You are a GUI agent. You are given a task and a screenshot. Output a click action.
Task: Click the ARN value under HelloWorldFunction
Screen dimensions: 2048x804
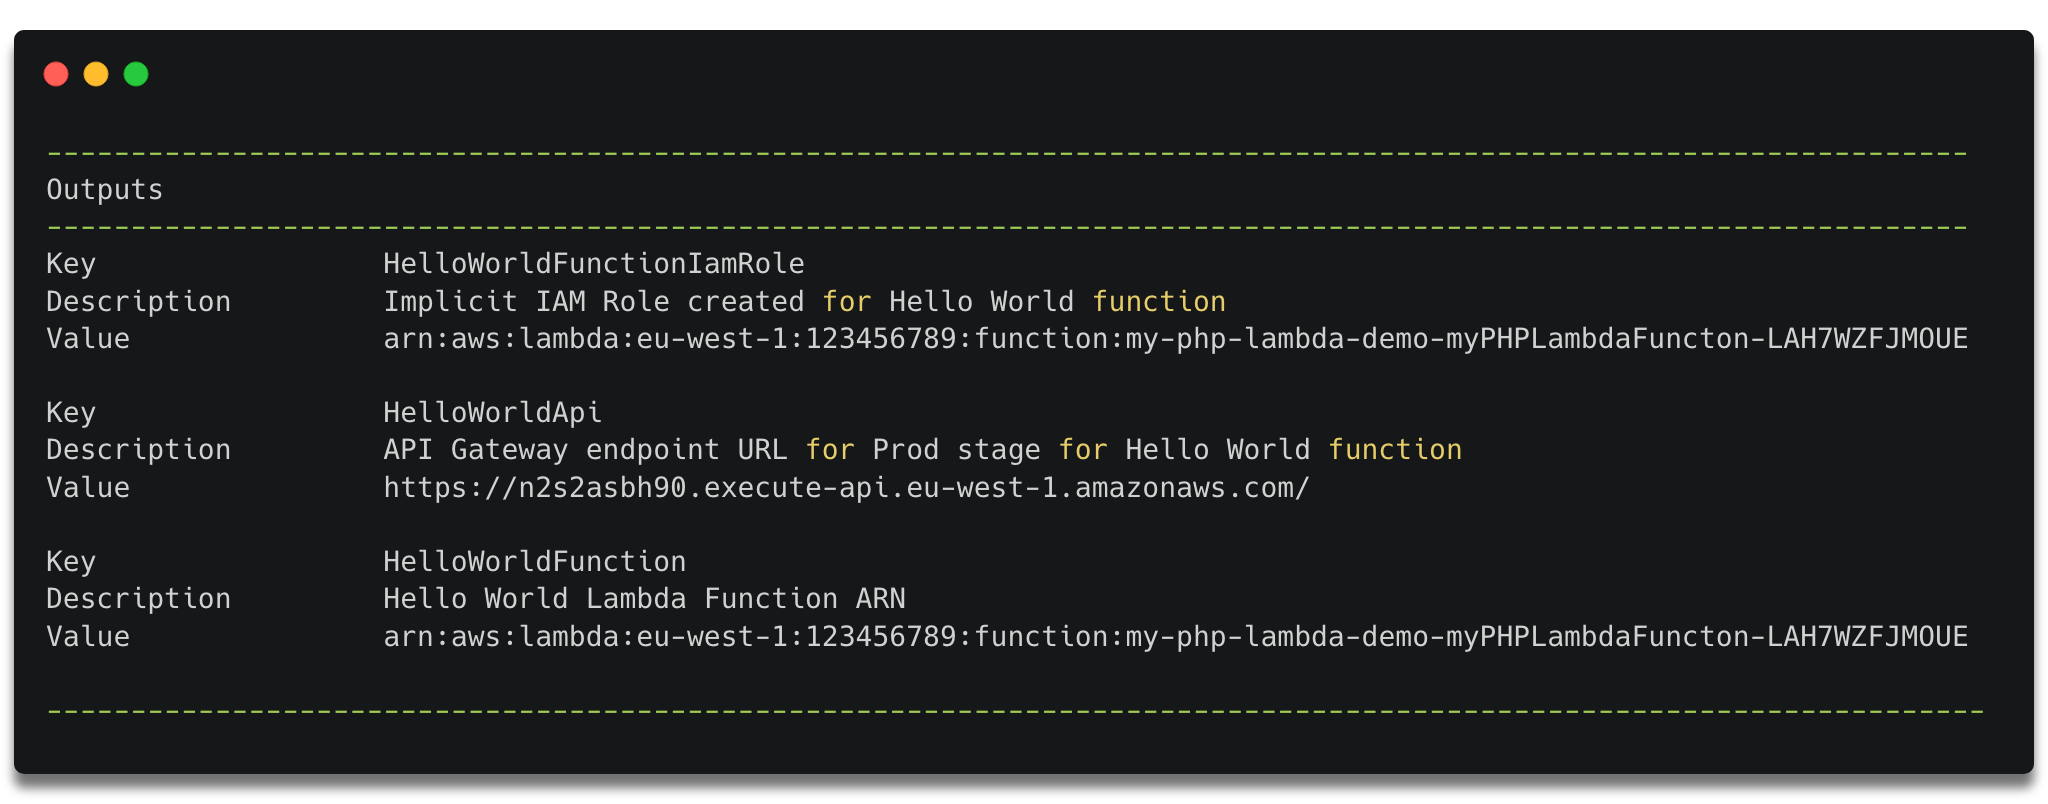(x=1176, y=637)
